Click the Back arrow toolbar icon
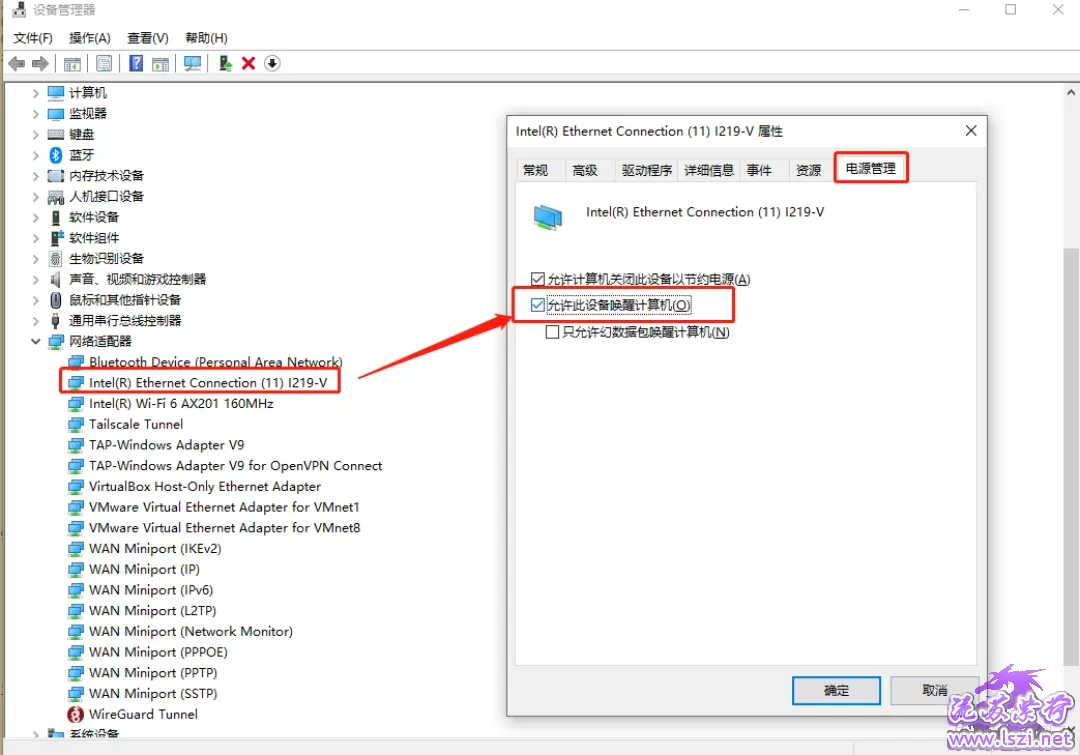Viewport: 1080px width, 755px height. [17, 63]
